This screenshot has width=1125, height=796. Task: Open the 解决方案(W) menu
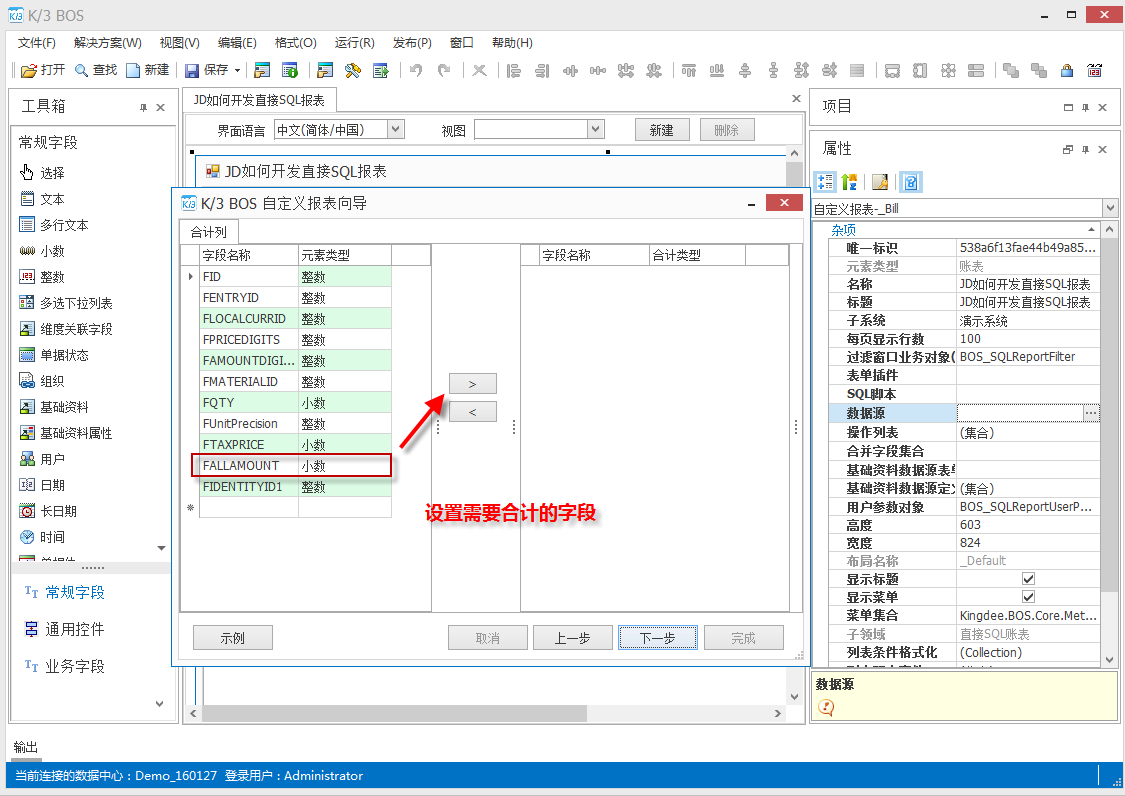pos(108,42)
